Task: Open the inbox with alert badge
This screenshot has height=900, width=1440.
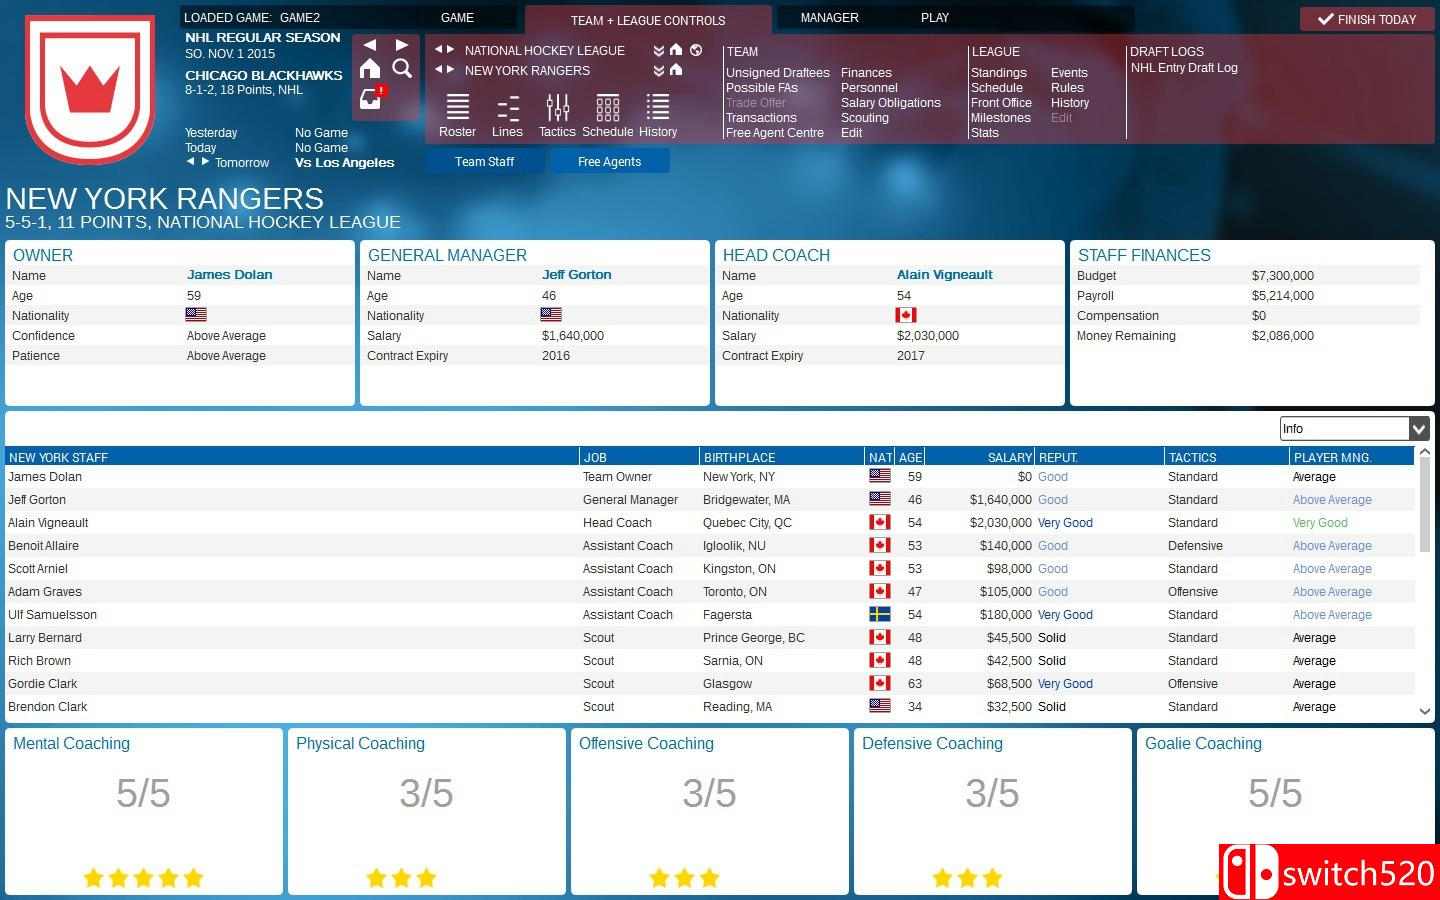Action: click(x=371, y=98)
